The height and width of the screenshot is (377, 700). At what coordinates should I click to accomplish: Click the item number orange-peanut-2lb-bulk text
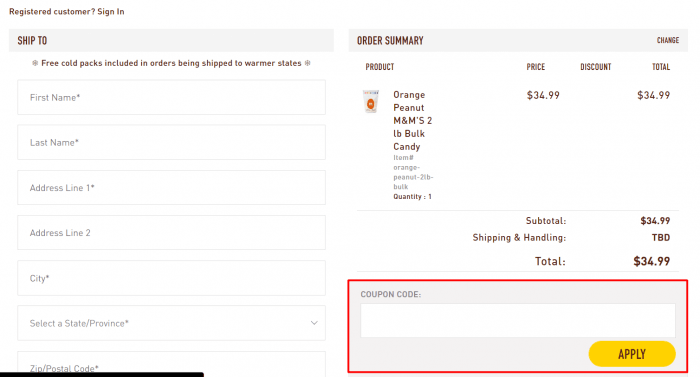tap(413, 172)
